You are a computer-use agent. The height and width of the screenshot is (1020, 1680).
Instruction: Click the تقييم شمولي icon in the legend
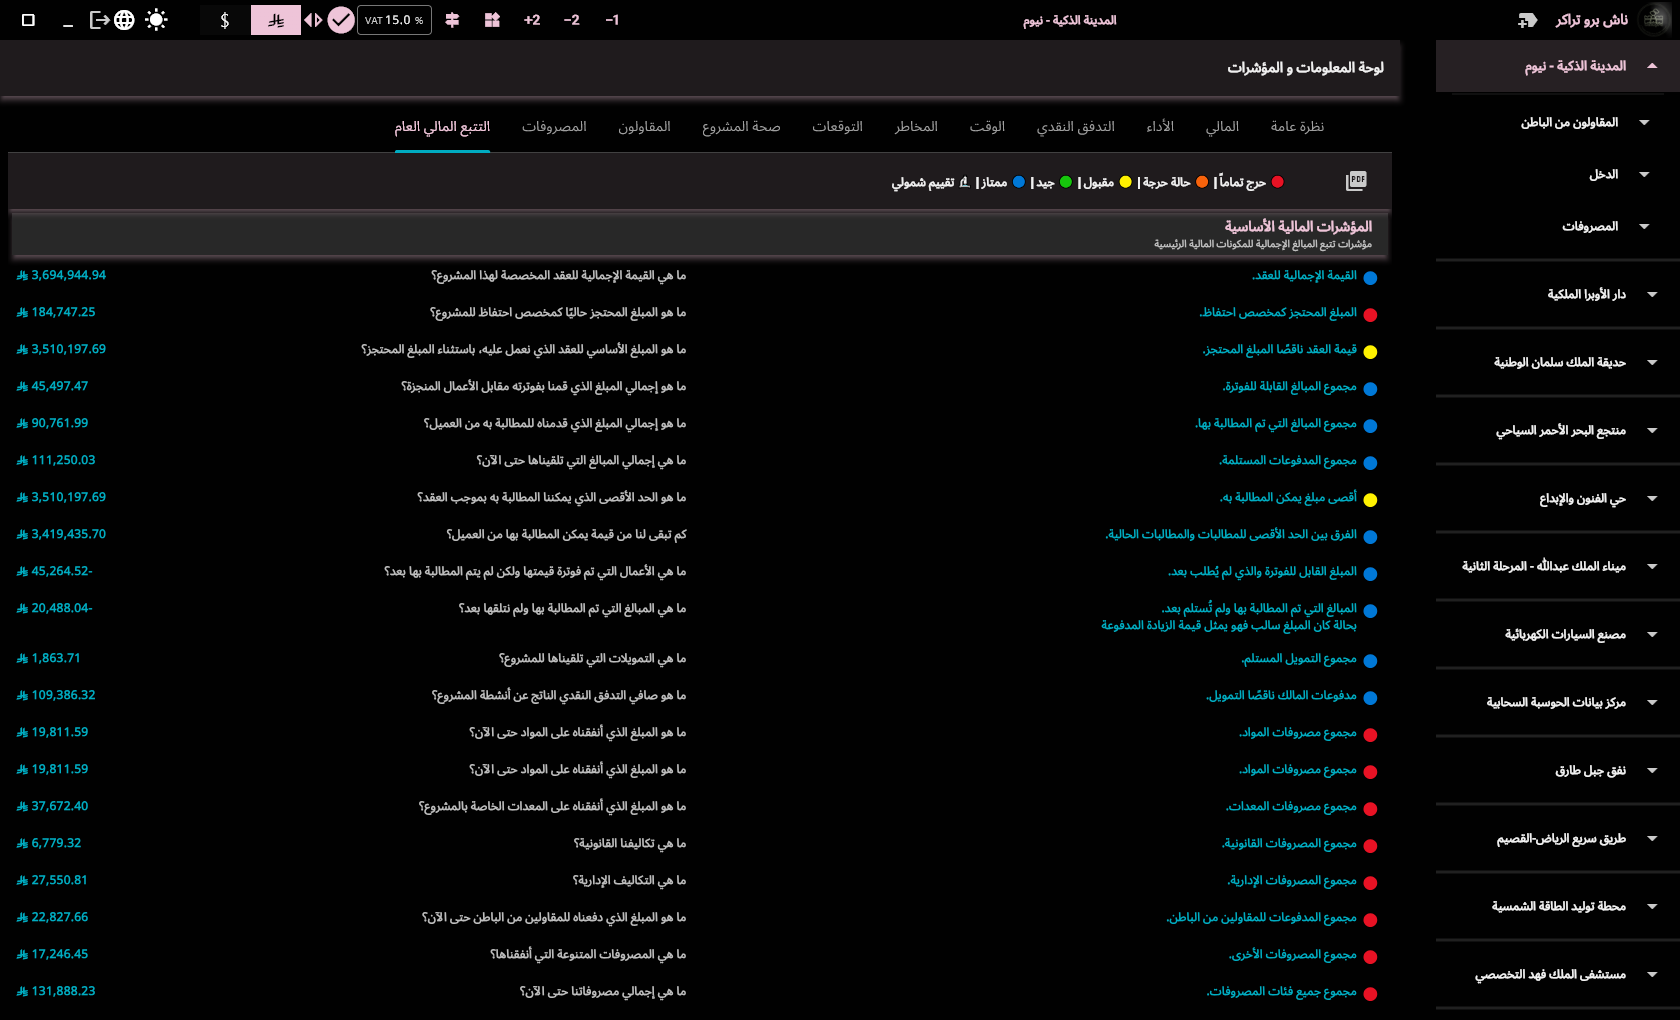coord(964,182)
